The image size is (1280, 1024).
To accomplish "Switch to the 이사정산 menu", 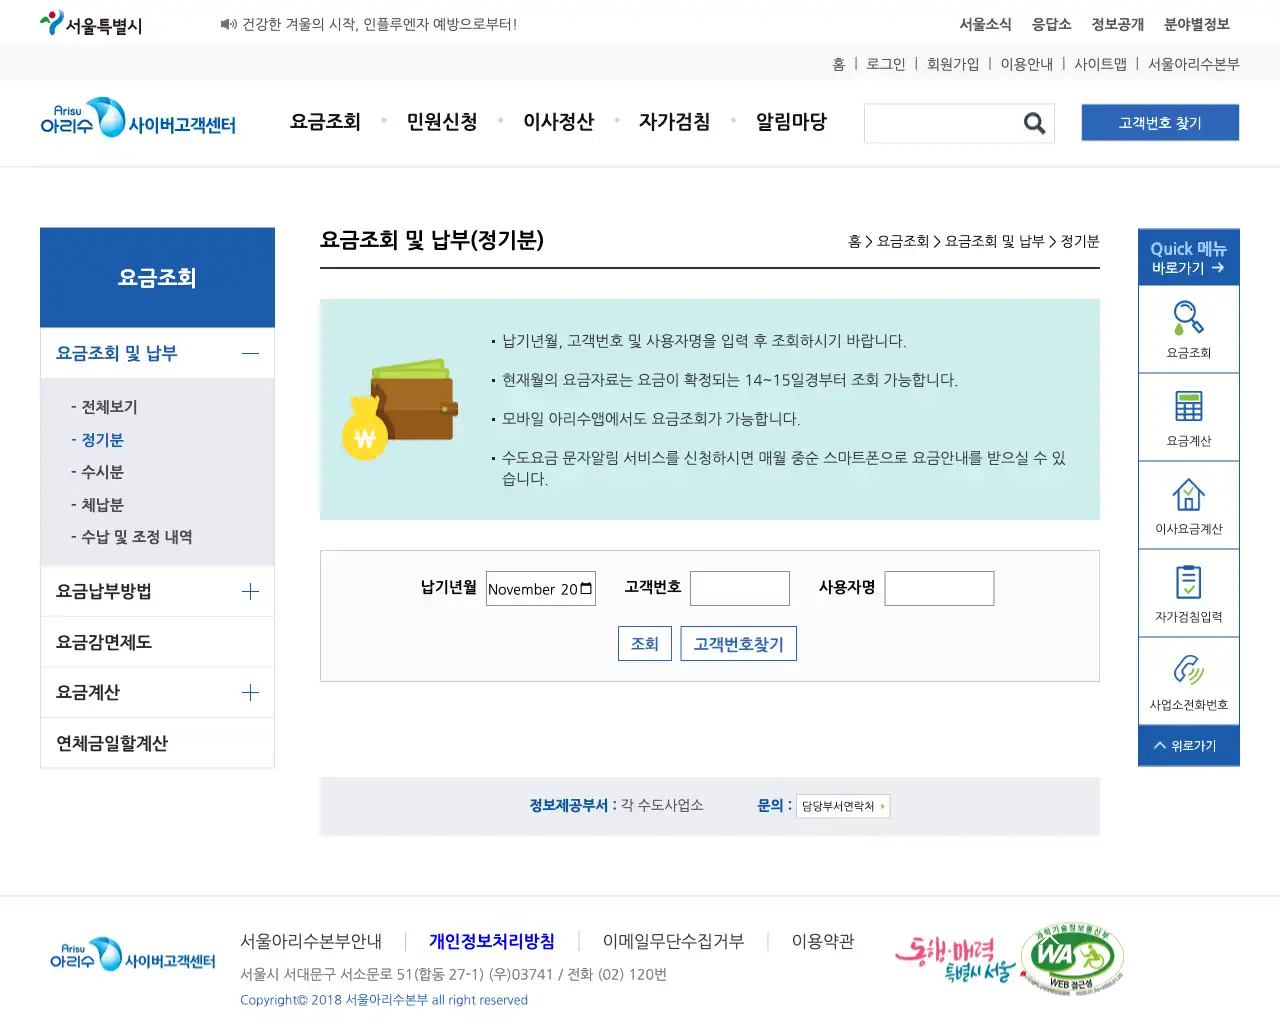I will 559,121.
